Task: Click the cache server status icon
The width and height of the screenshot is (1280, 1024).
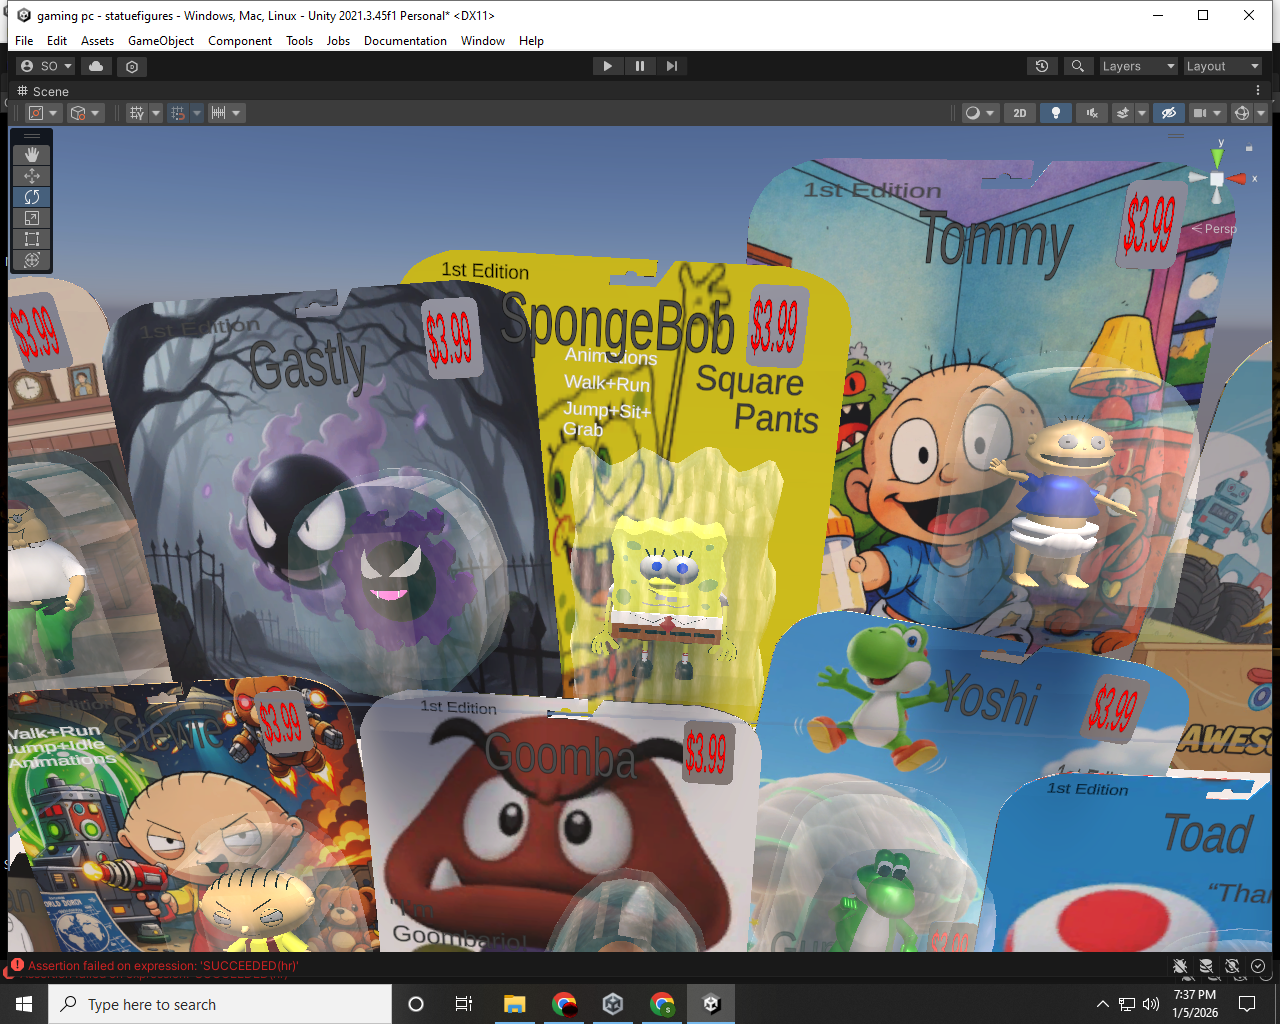Action: coord(1206,966)
